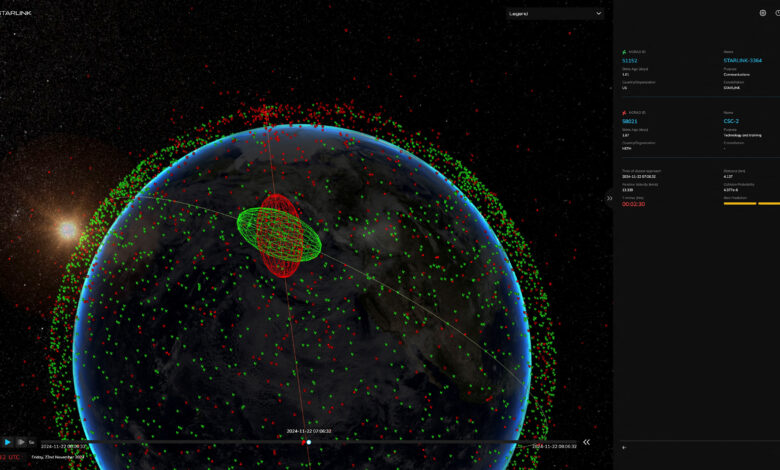The width and height of the screenshot is (780, 470).
Task: Click the red satellite icon beside NORAD ID
Action: tap(624, 112)
